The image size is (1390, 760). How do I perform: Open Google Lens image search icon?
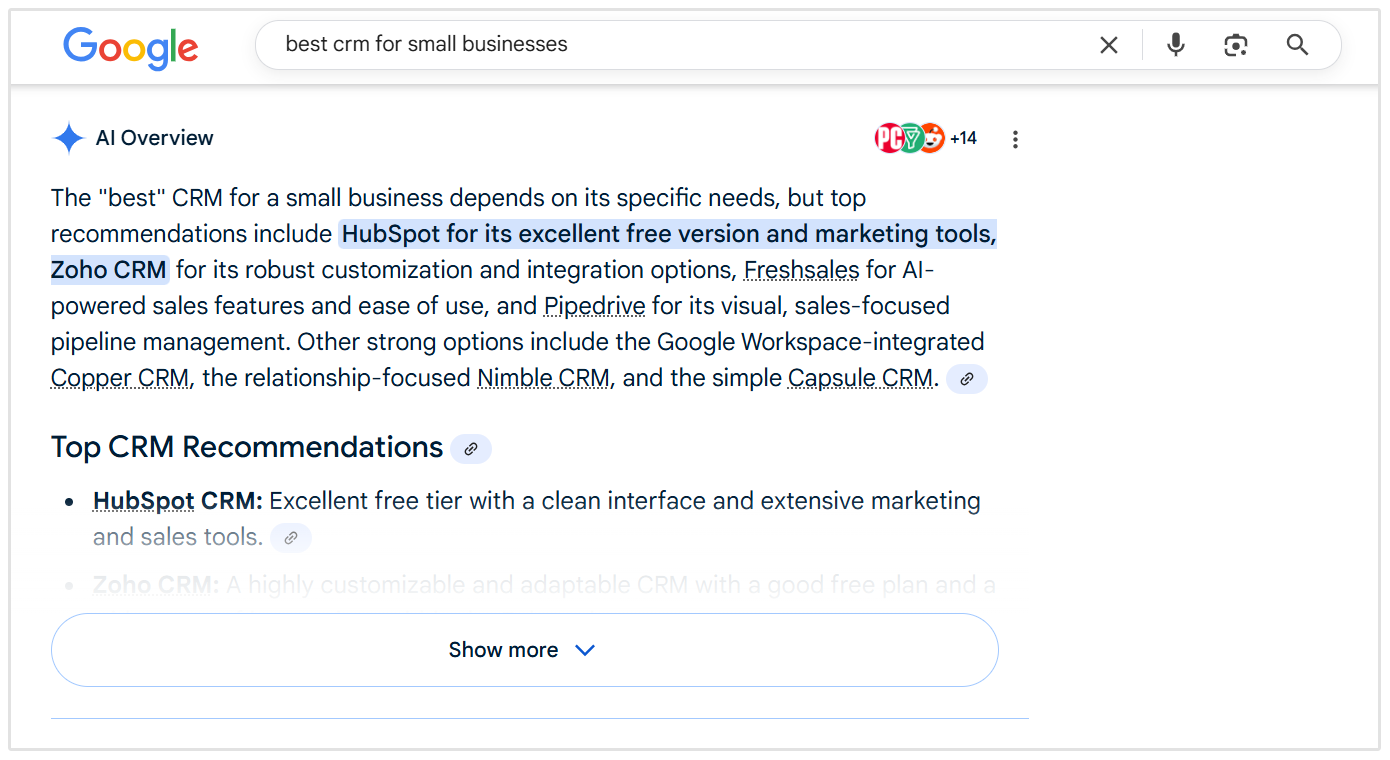(x=1236, y=45)
